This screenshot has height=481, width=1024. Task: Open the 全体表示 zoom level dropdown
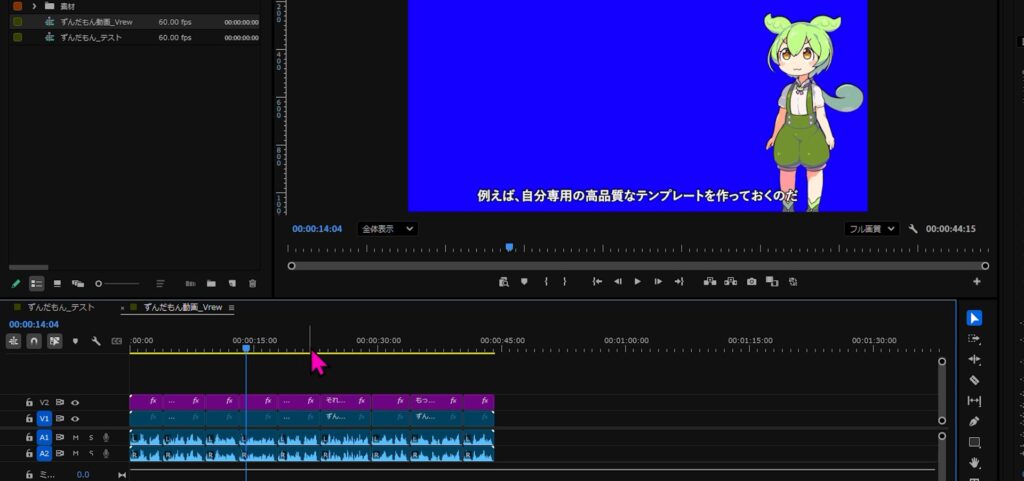click(387, 229)
